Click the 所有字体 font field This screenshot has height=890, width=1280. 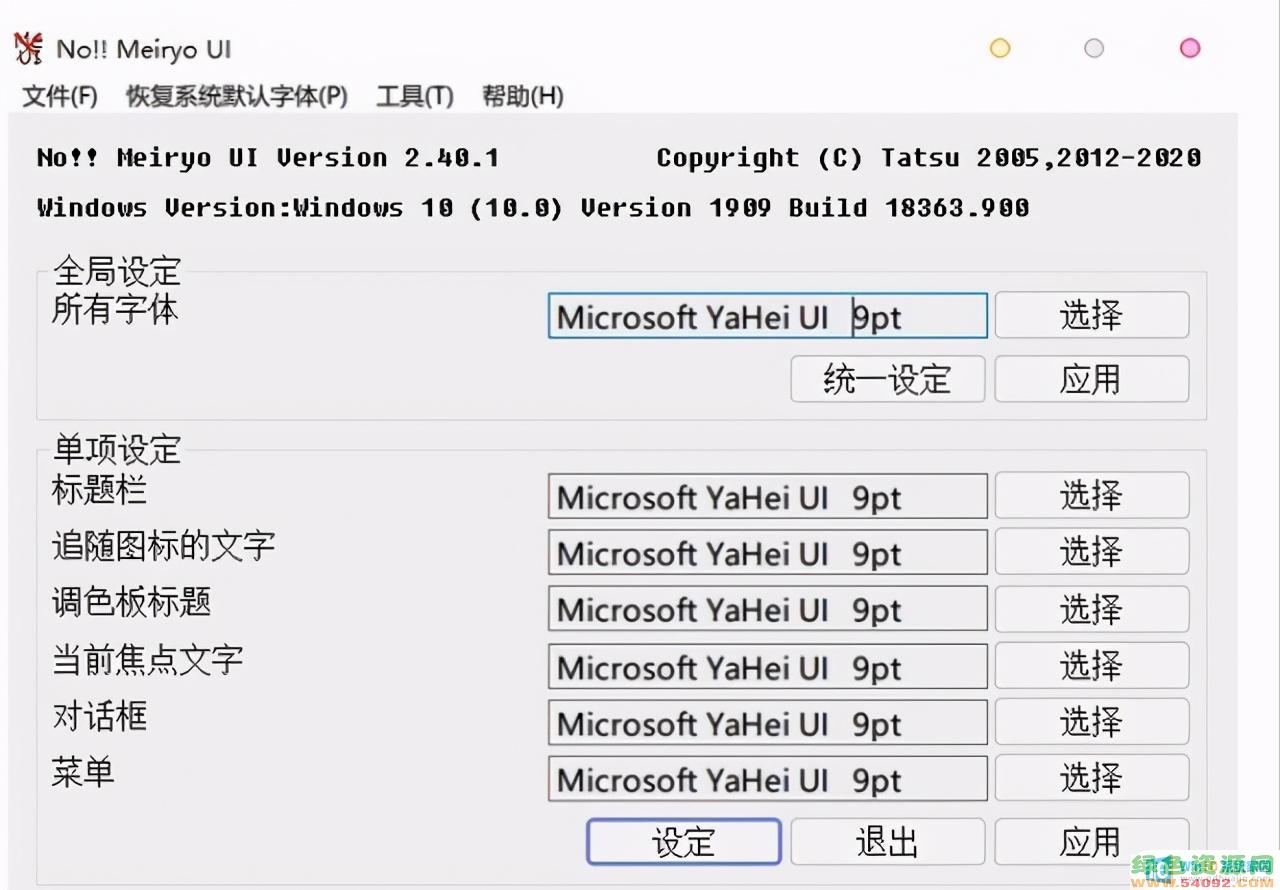point(767,316)
